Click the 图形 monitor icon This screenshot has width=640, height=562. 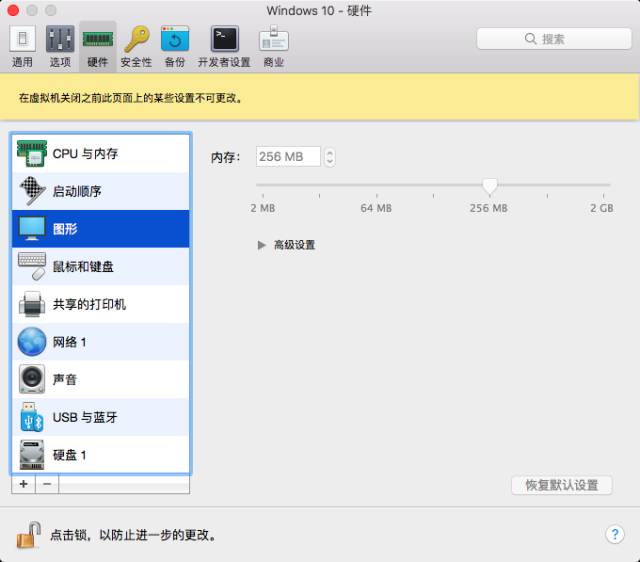point(32,229)
